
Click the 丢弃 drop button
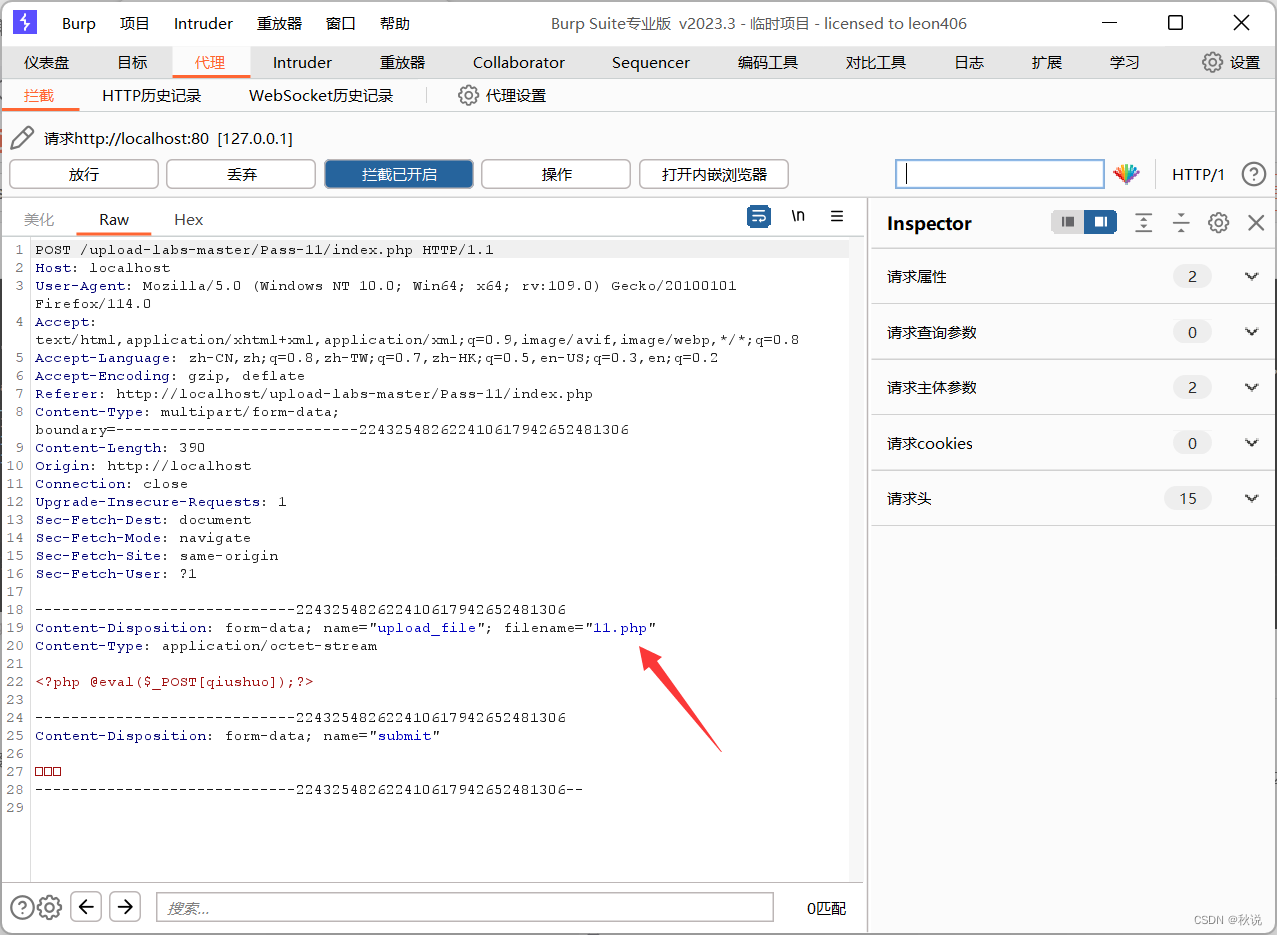[241, 174]
